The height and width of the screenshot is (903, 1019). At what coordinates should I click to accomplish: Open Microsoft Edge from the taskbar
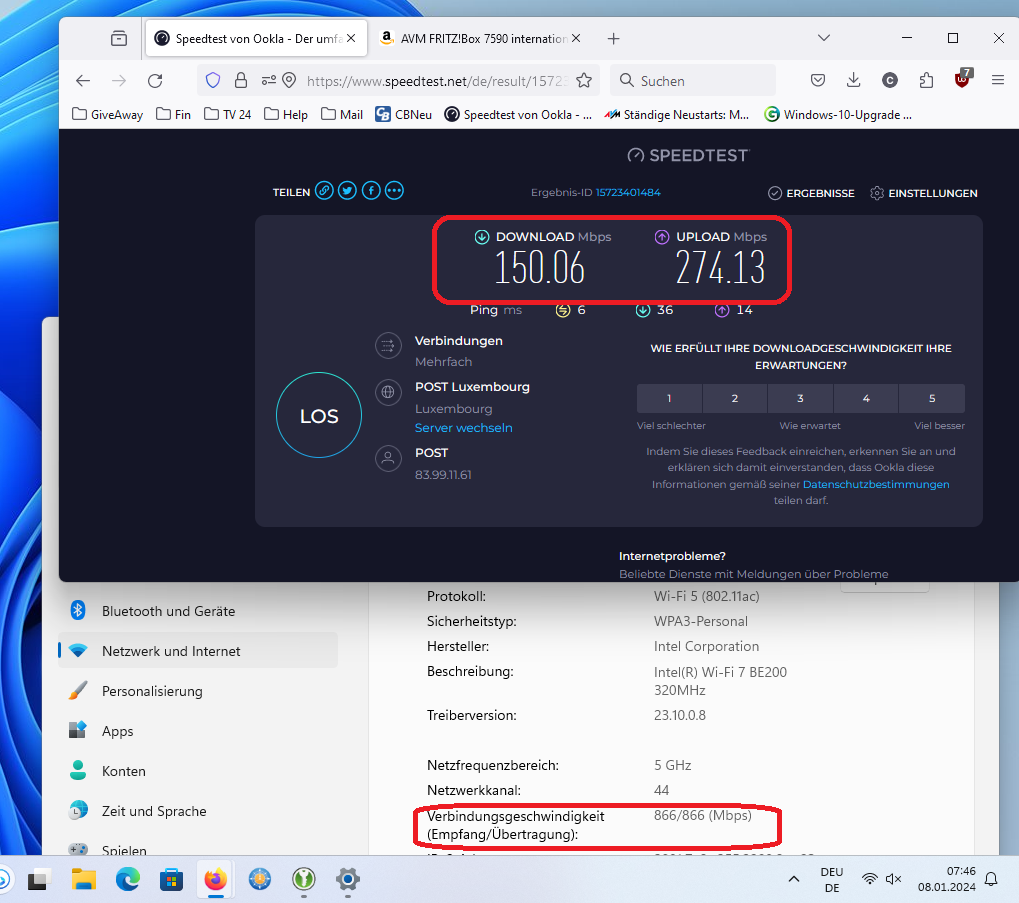(x=128, y=880)
